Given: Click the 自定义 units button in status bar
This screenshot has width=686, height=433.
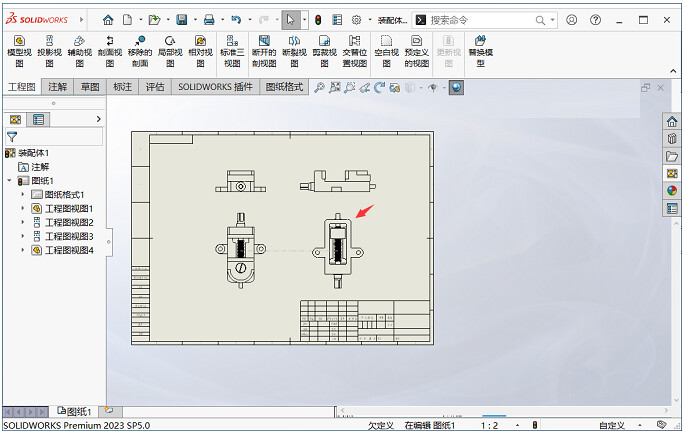Looking at the screenshot, I should pos(611,425).
